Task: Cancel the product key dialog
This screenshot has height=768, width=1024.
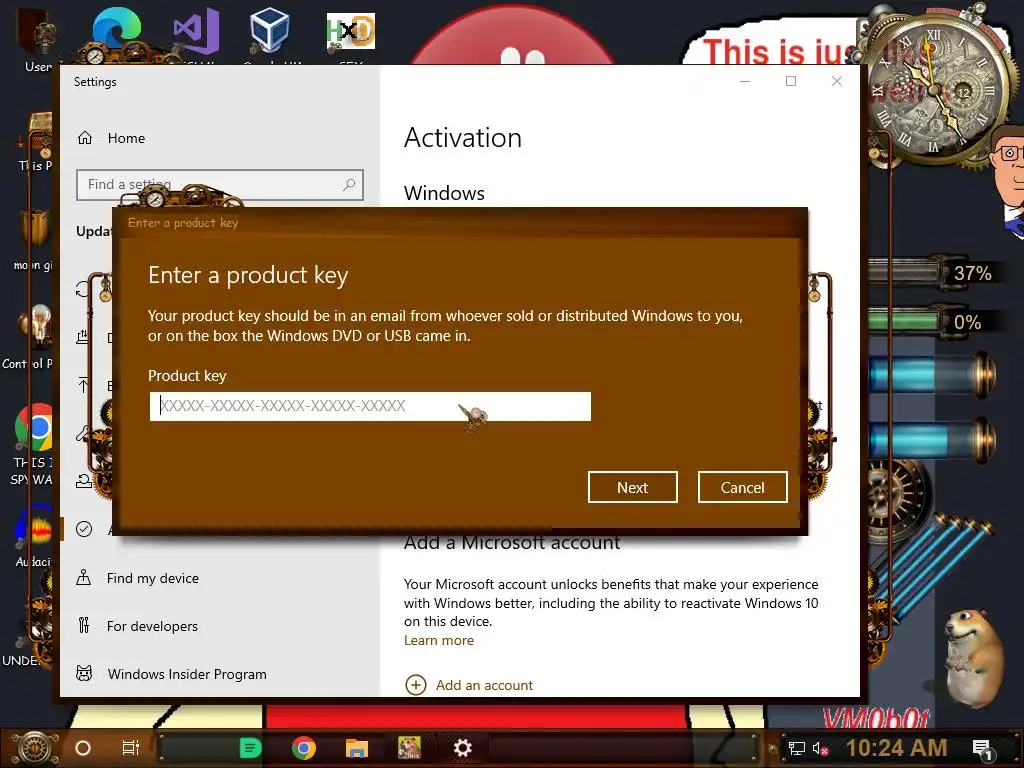Action: pos(743,487)
